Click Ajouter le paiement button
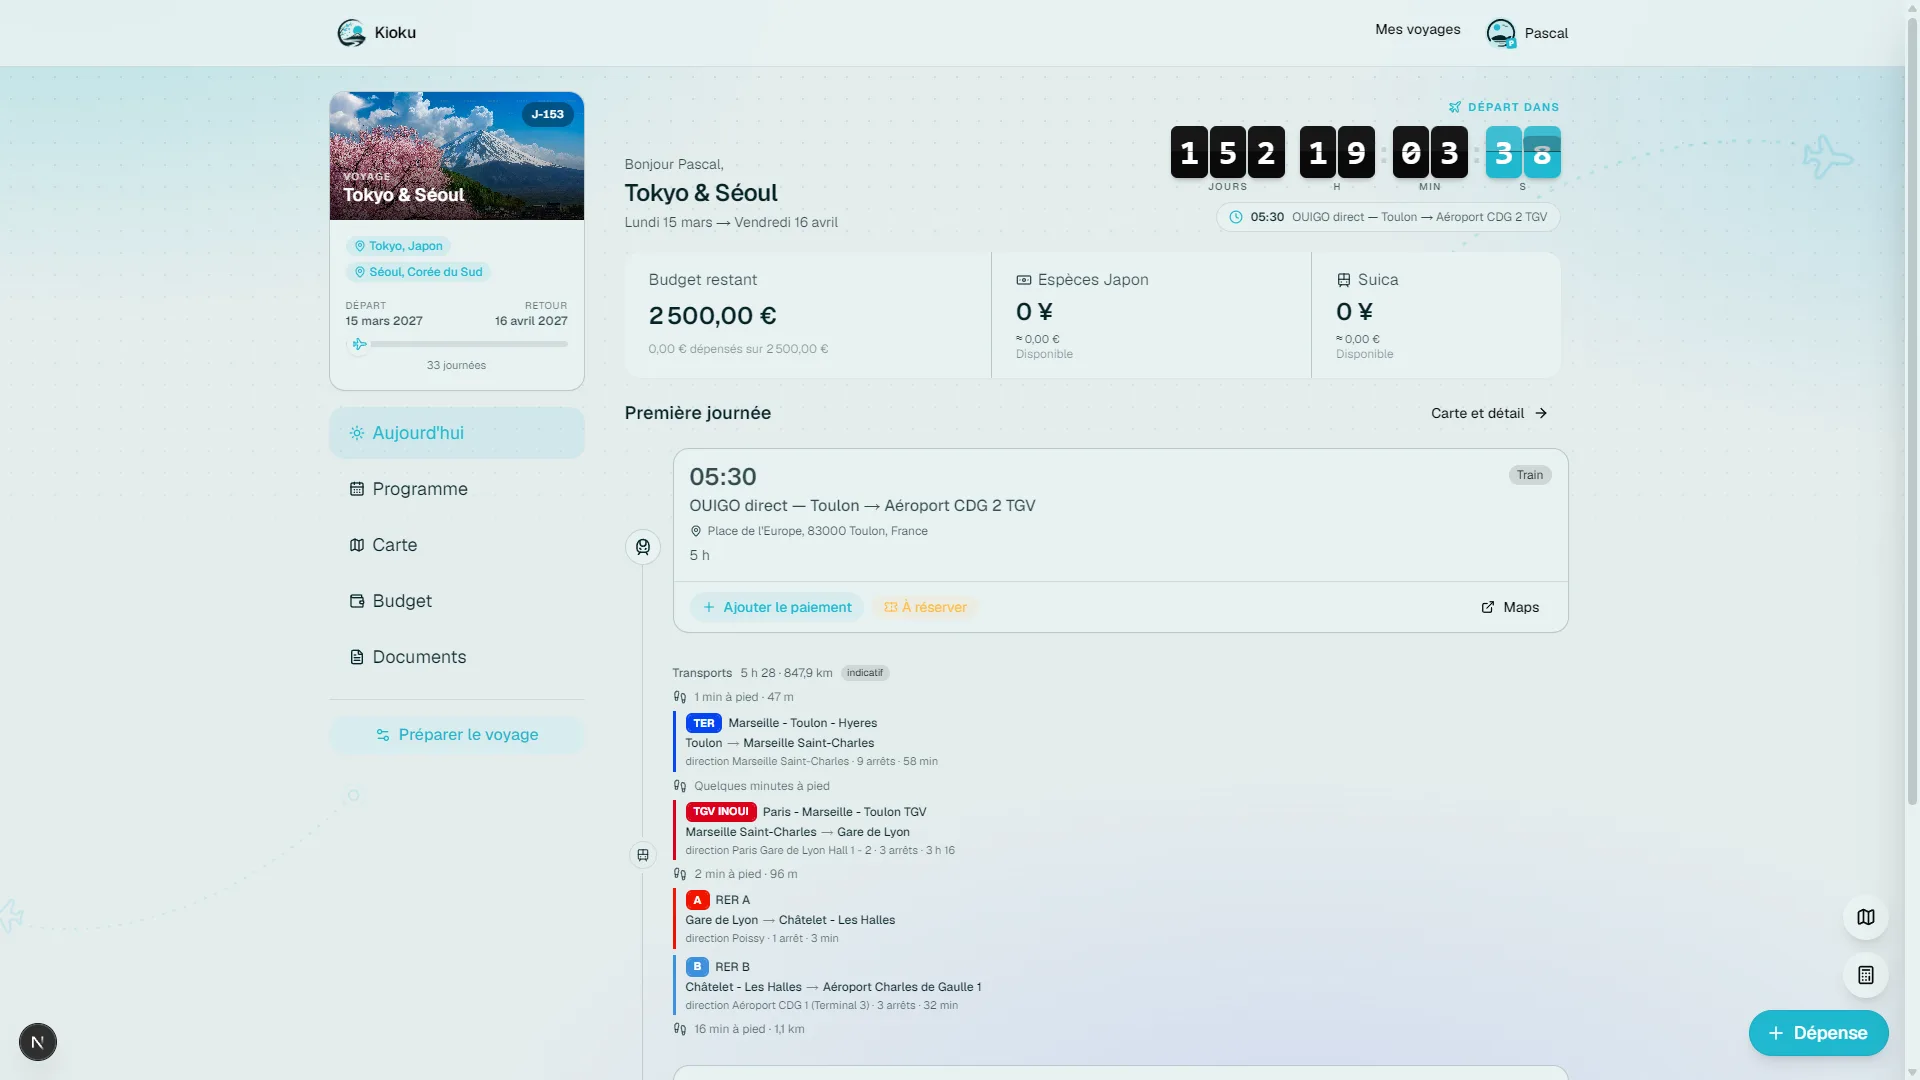Screen dimensions: 1920x1080 point(777,607)
